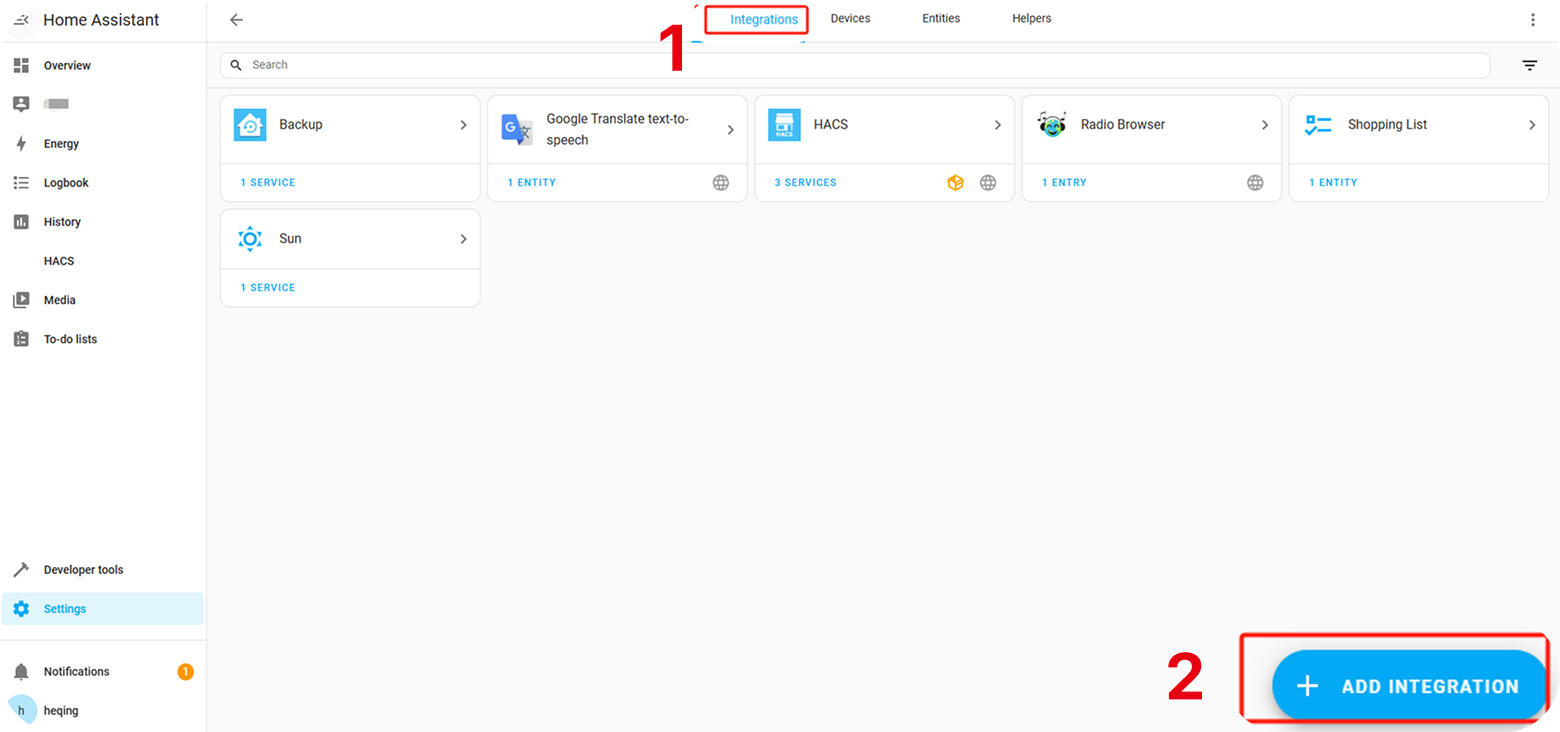Viewport: 1560px width, 732px height.
Task: Click the heqing user avatar
Action: [x=21, y=710]
